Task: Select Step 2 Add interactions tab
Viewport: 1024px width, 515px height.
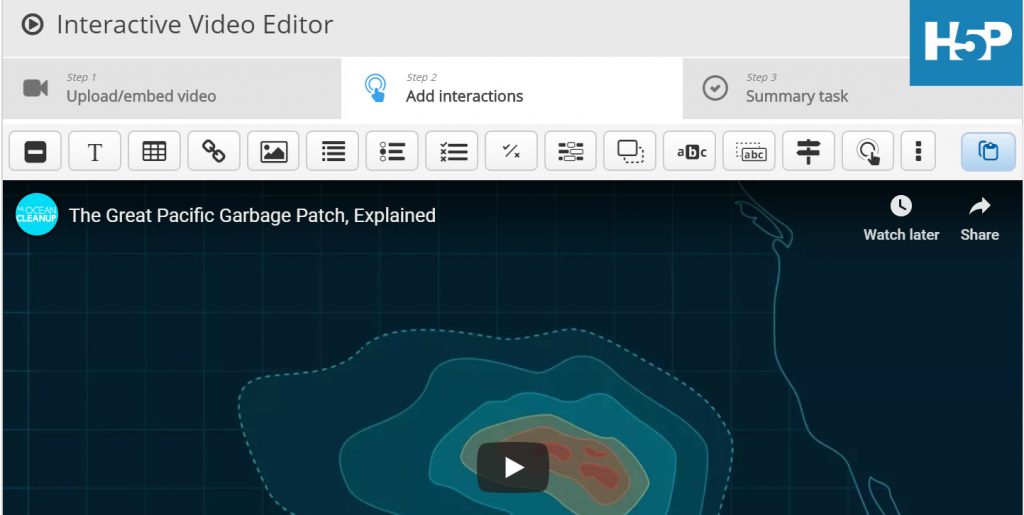Action: click(x=512, y=88)
